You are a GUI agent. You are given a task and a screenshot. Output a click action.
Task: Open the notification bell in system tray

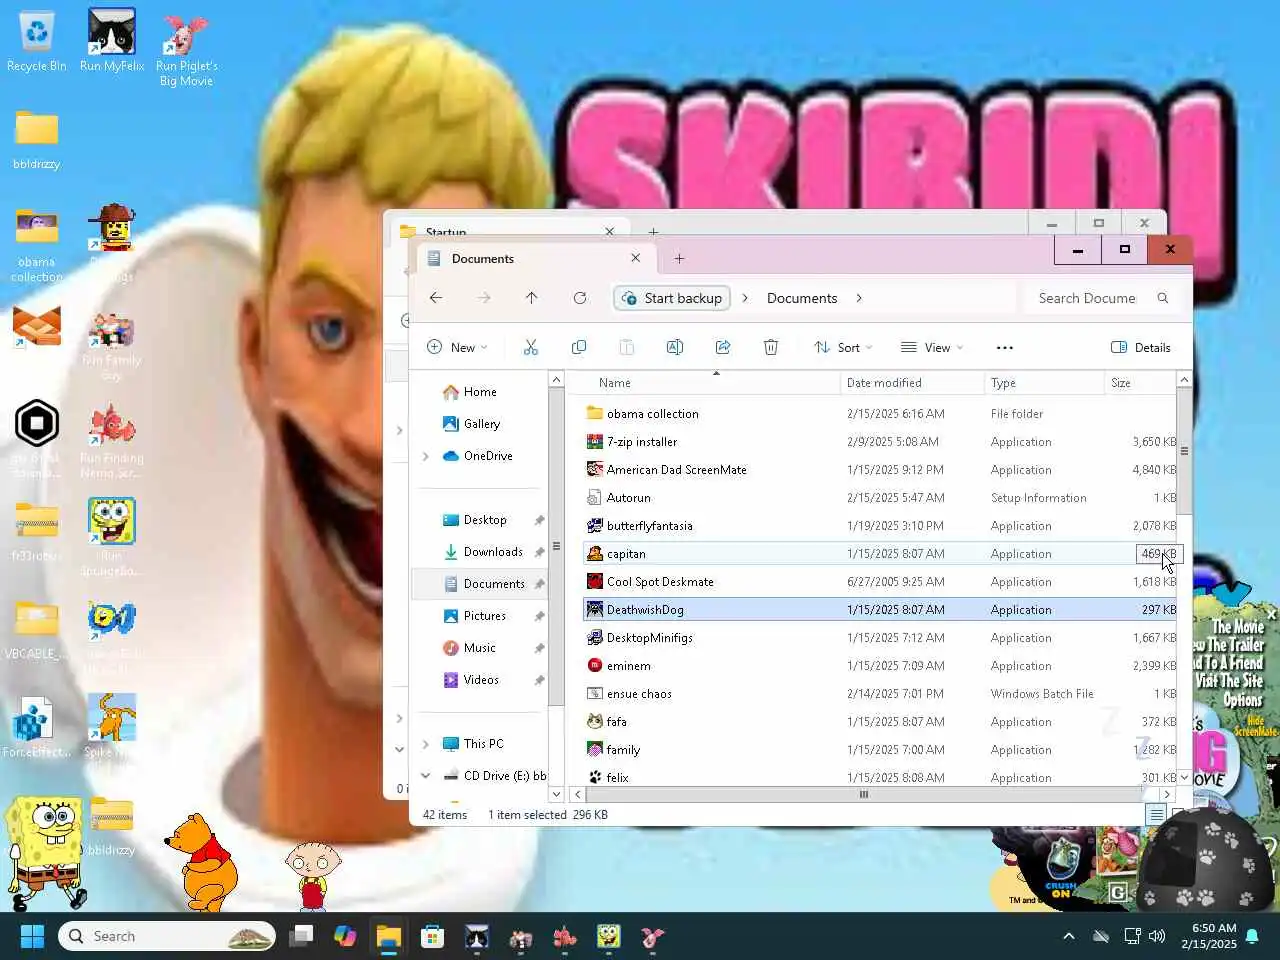(x=1252, y=936)
